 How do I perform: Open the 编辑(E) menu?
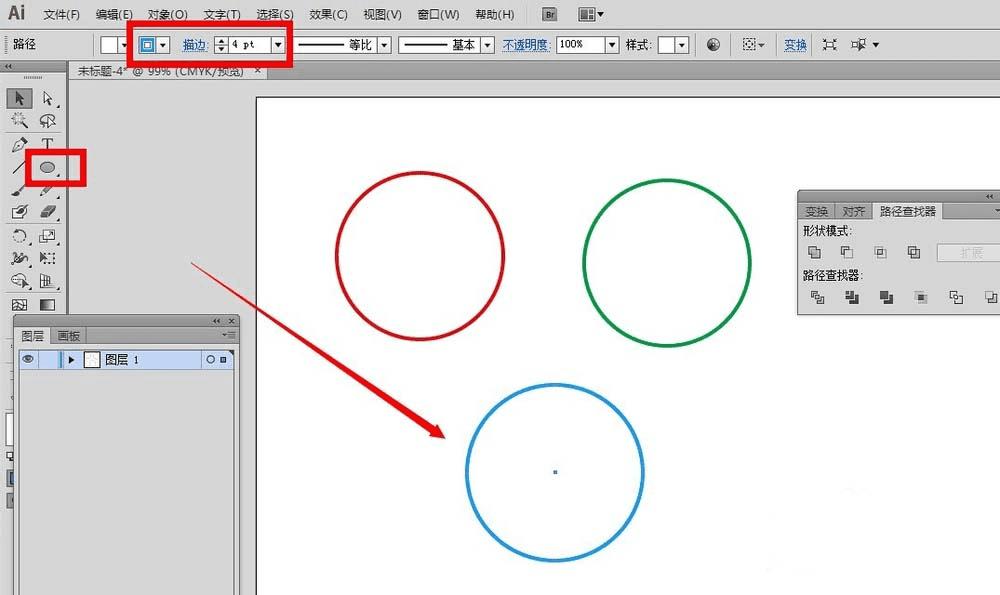(114, 14)
